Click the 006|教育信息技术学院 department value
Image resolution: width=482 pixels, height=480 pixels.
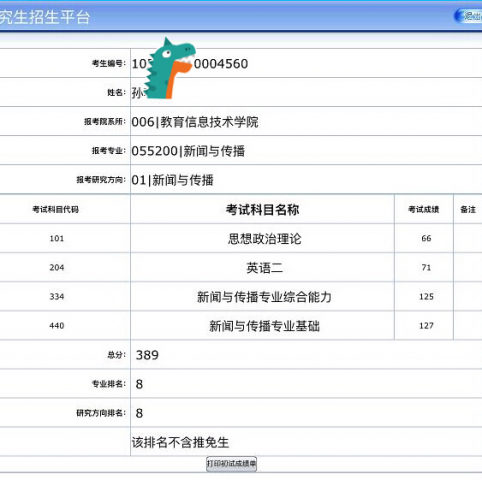point(195,122)
